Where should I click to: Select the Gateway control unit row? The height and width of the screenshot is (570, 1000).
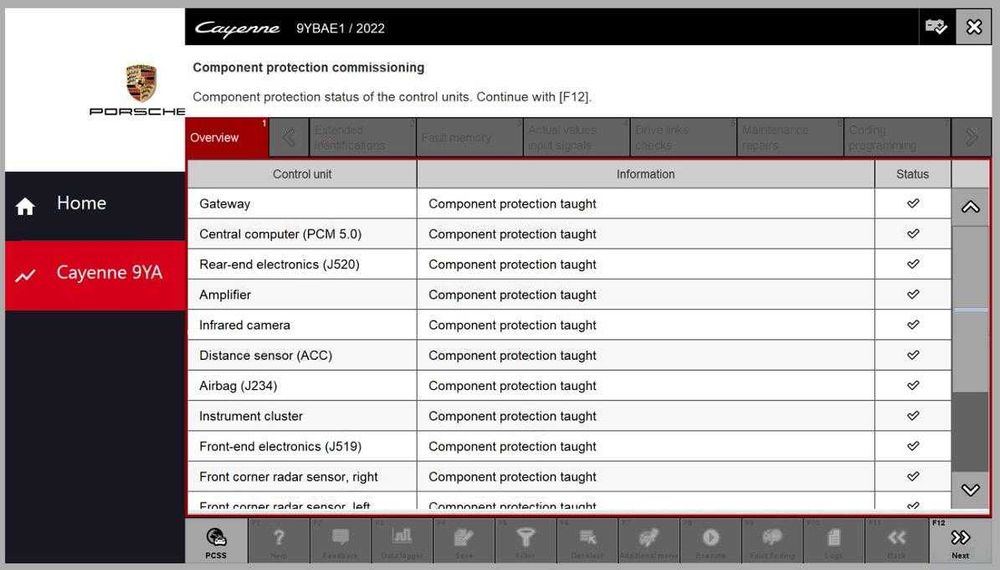pos(569,203)
